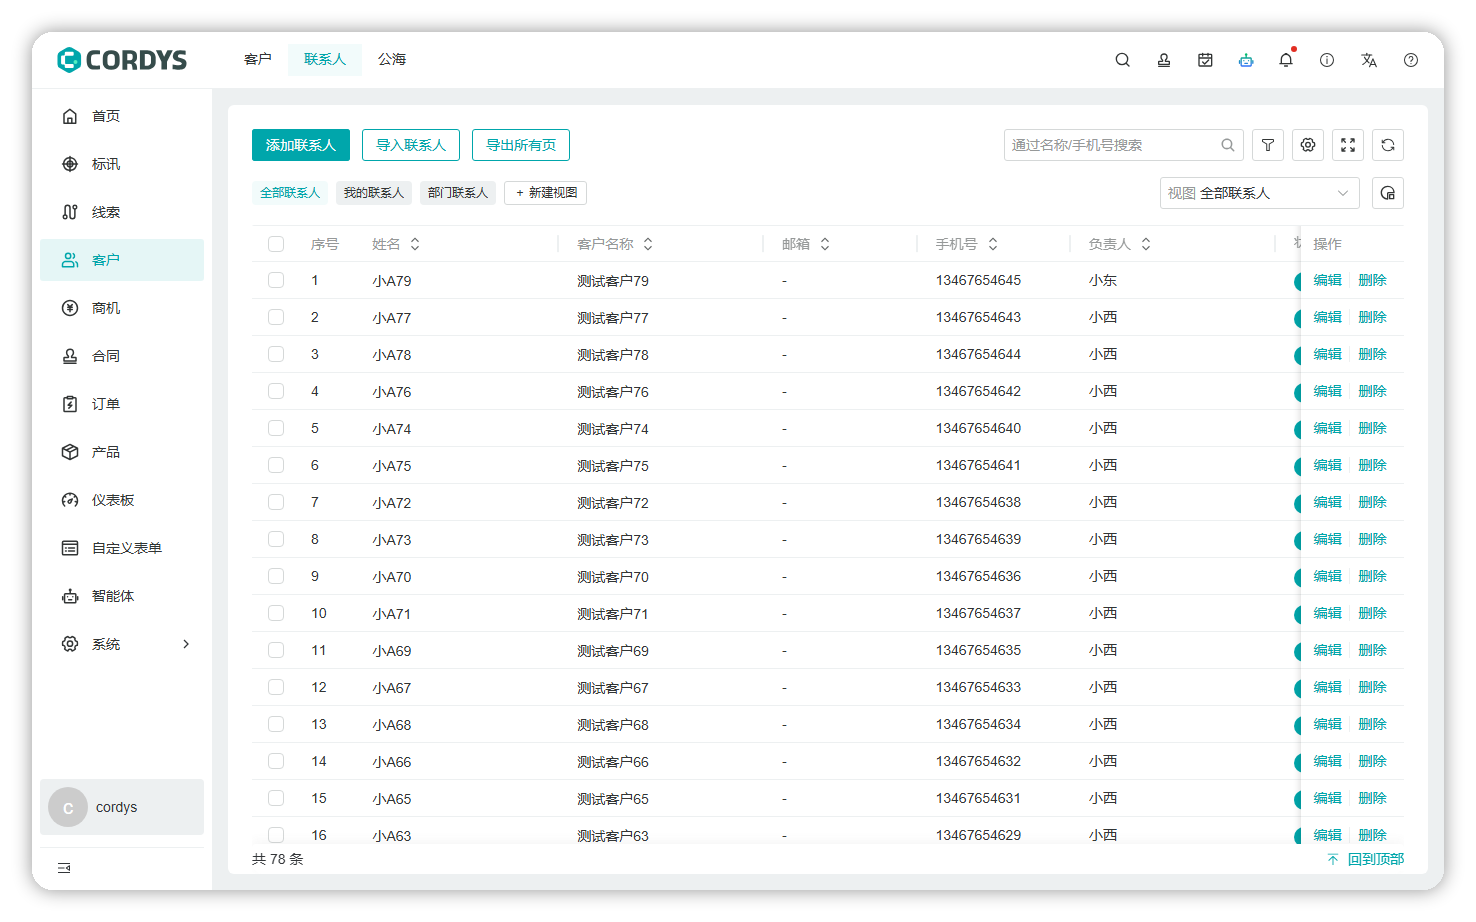1476x922 pixels.
Task: Open the language switch icon
Action: 1369,60
